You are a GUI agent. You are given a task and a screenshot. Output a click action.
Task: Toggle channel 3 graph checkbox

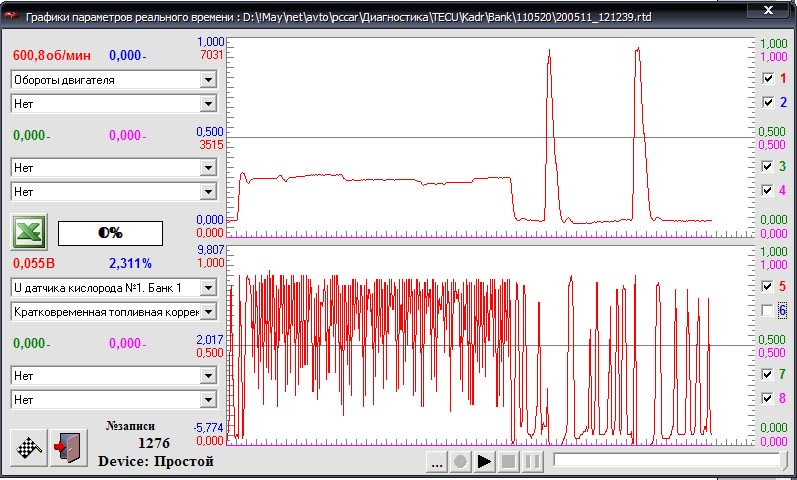click(x=768, y=166)
